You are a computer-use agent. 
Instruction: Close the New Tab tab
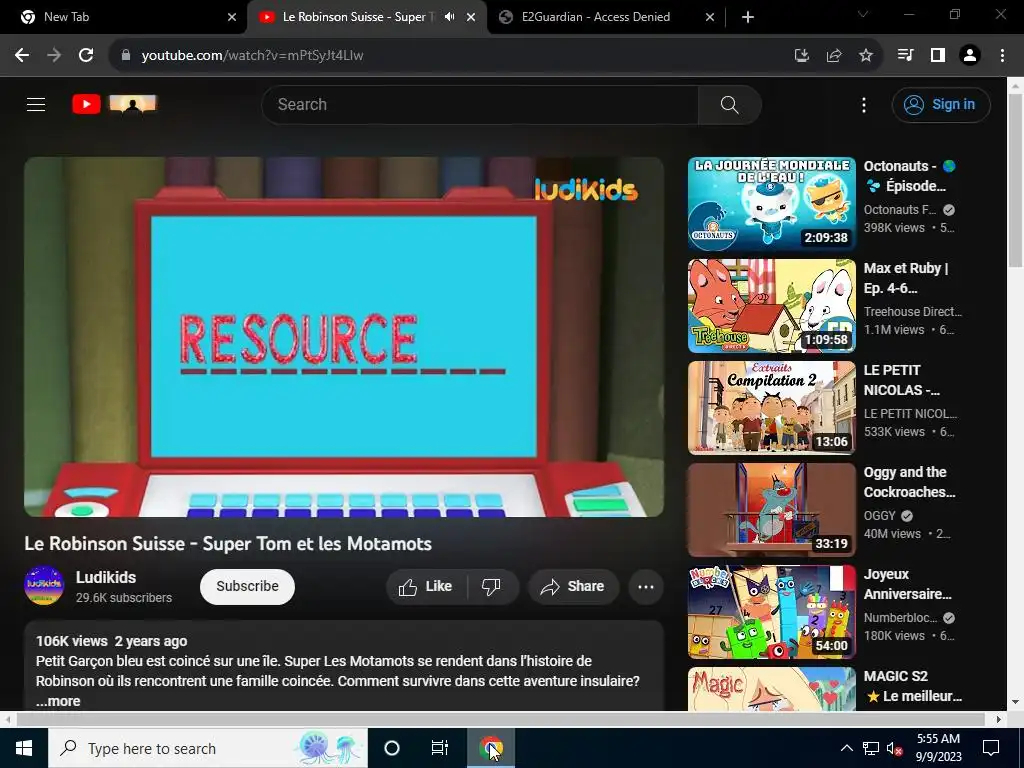point(232,17)
